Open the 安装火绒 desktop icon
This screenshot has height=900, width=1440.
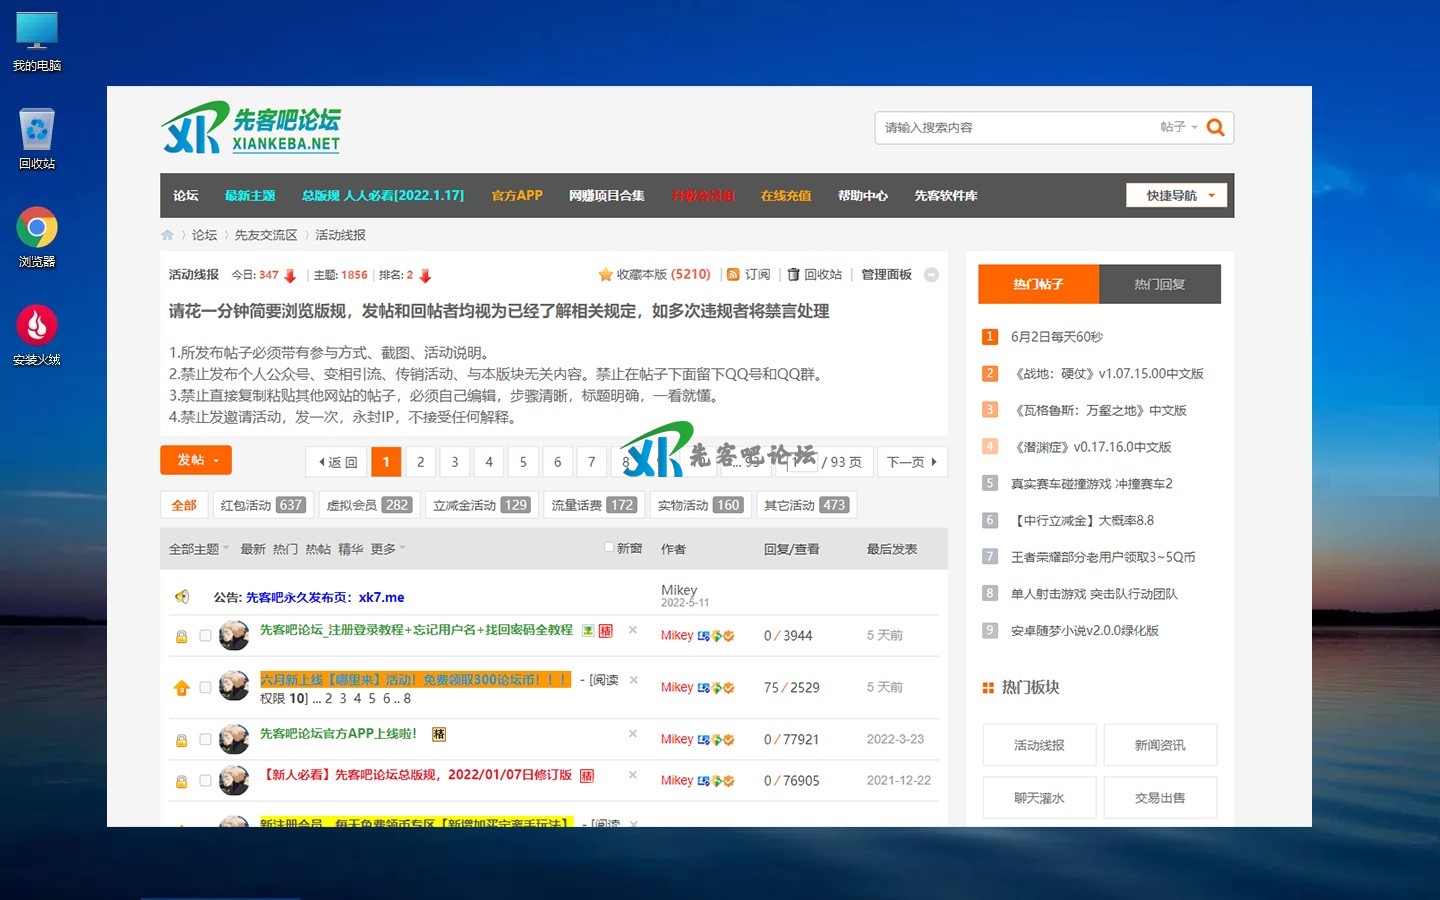[37, 326]
